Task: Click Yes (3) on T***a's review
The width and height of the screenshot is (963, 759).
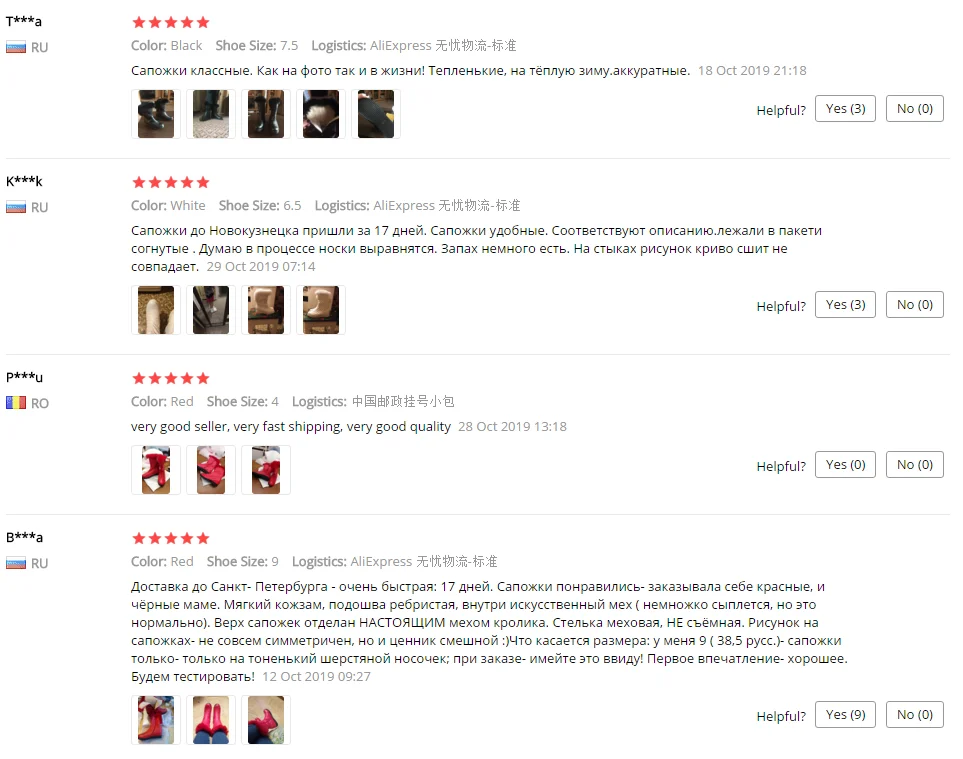Action: coord(845,109)
